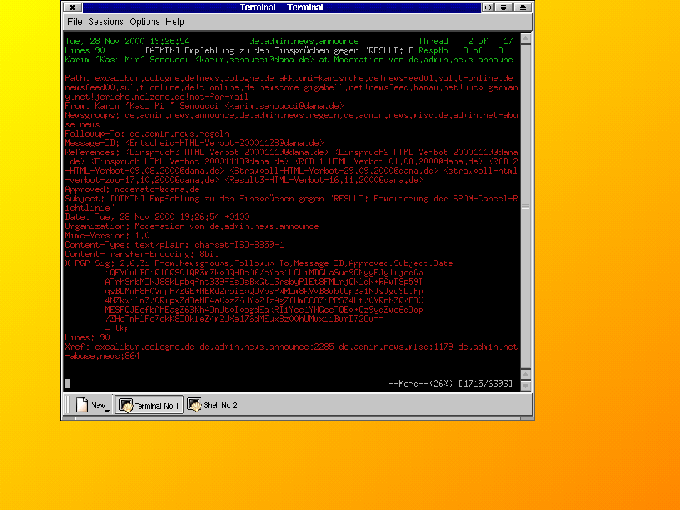The width and height of the screenshot is (680, 510).
Task: Click the X button at the title bar's left
Action: [x=72, y=7]
